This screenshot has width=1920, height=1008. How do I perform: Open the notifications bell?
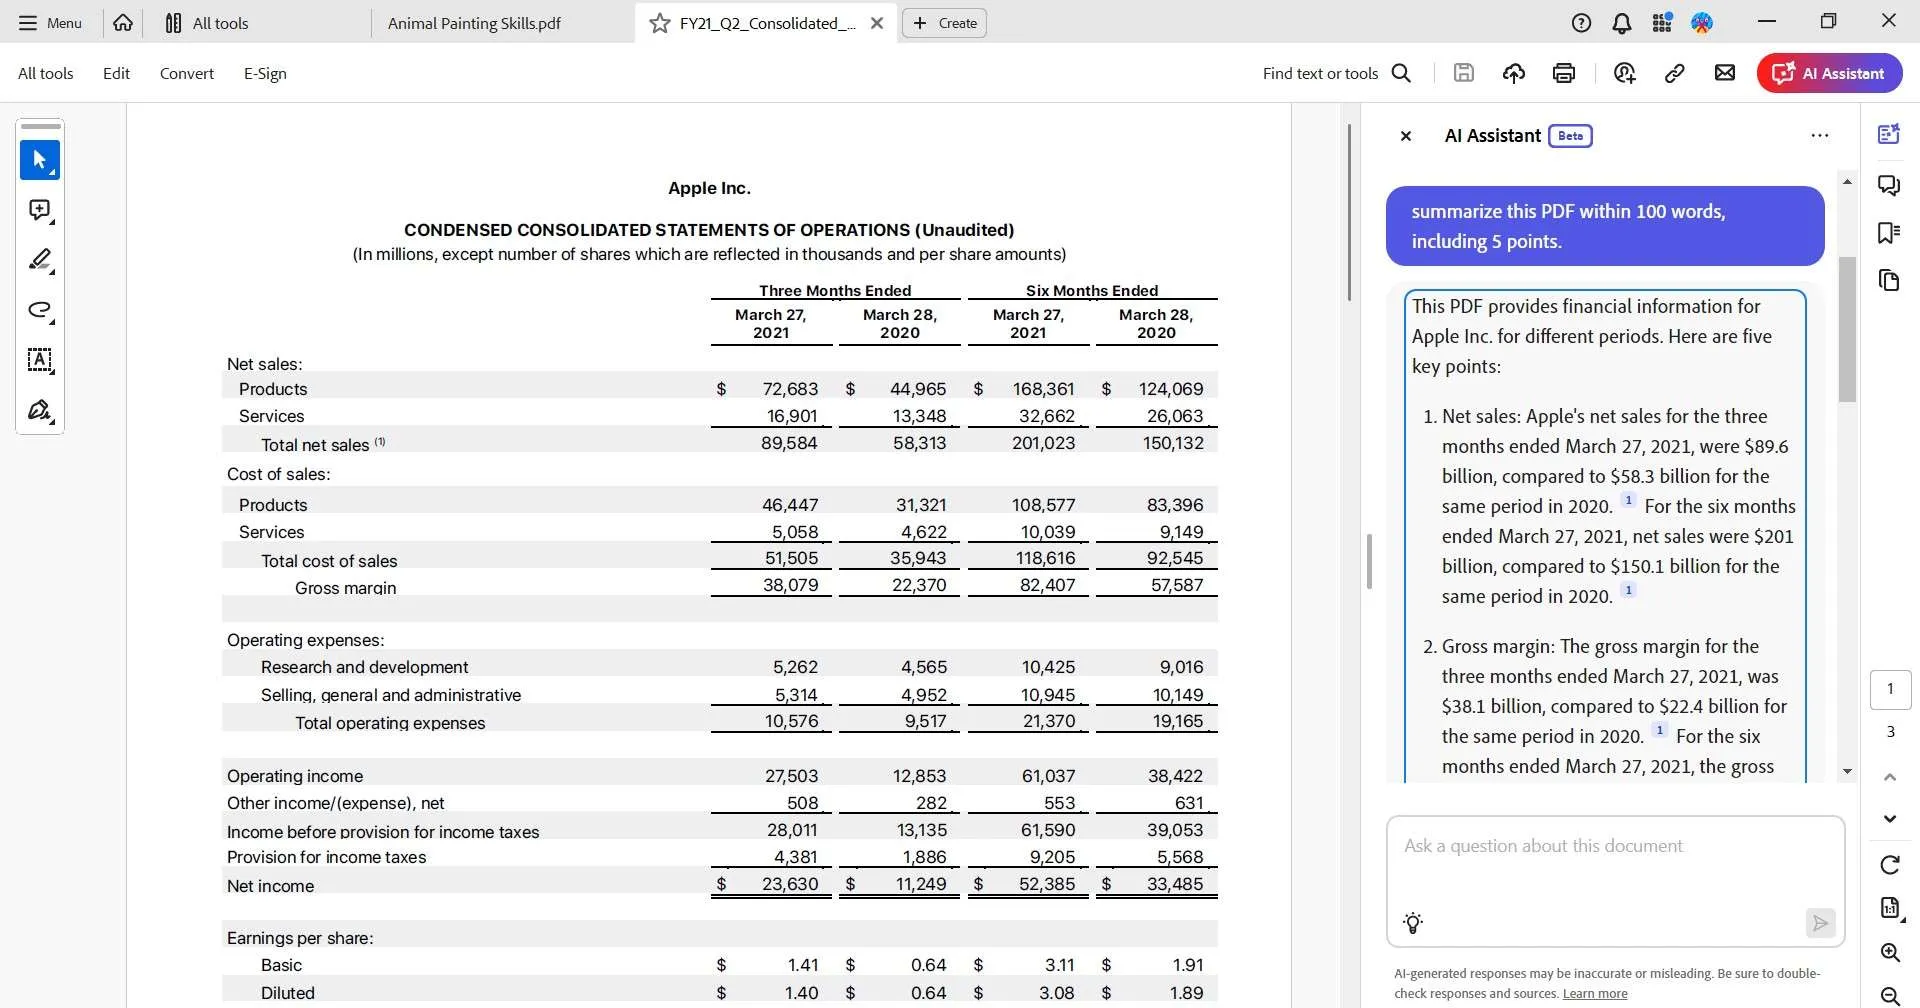tap(1622, 23)
